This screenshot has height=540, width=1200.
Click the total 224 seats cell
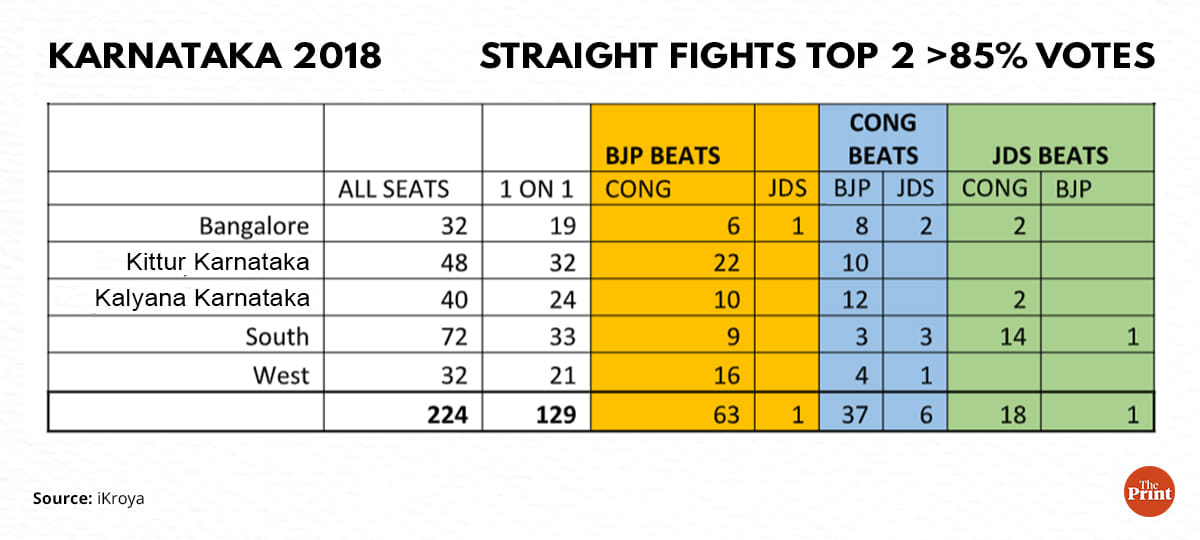click(445, 413)
